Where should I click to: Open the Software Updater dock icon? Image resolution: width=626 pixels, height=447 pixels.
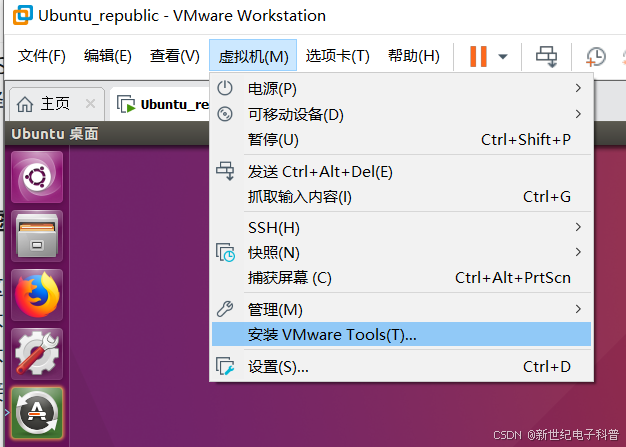(x=37, y=413)
